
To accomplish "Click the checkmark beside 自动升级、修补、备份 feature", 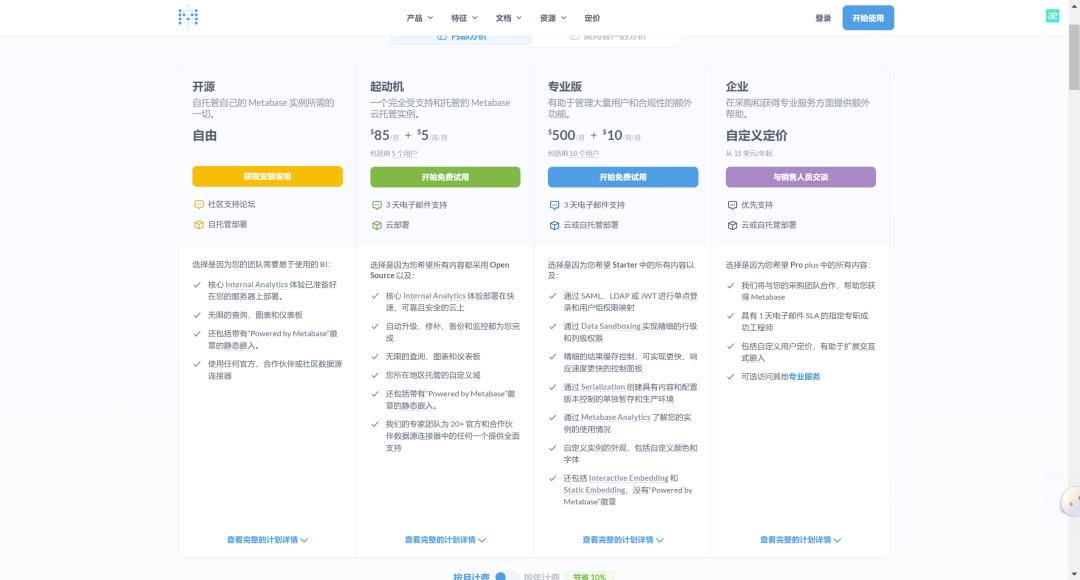I will click(x=375, y=327).
